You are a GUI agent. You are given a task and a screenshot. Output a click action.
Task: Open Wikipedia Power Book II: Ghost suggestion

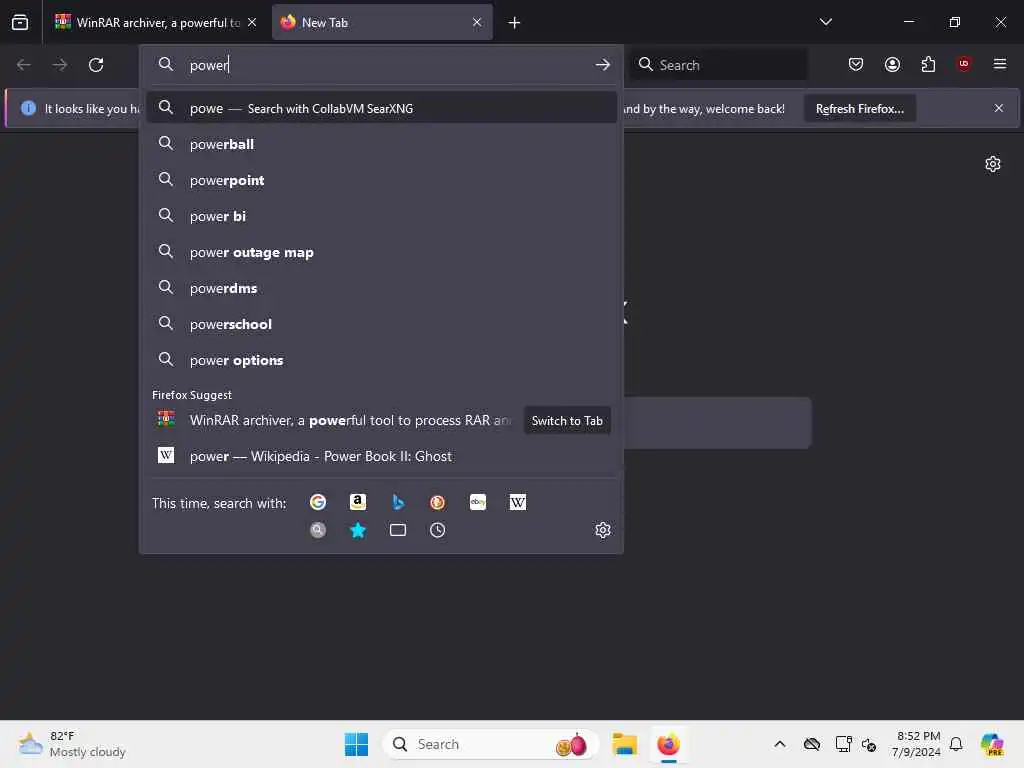381,456
